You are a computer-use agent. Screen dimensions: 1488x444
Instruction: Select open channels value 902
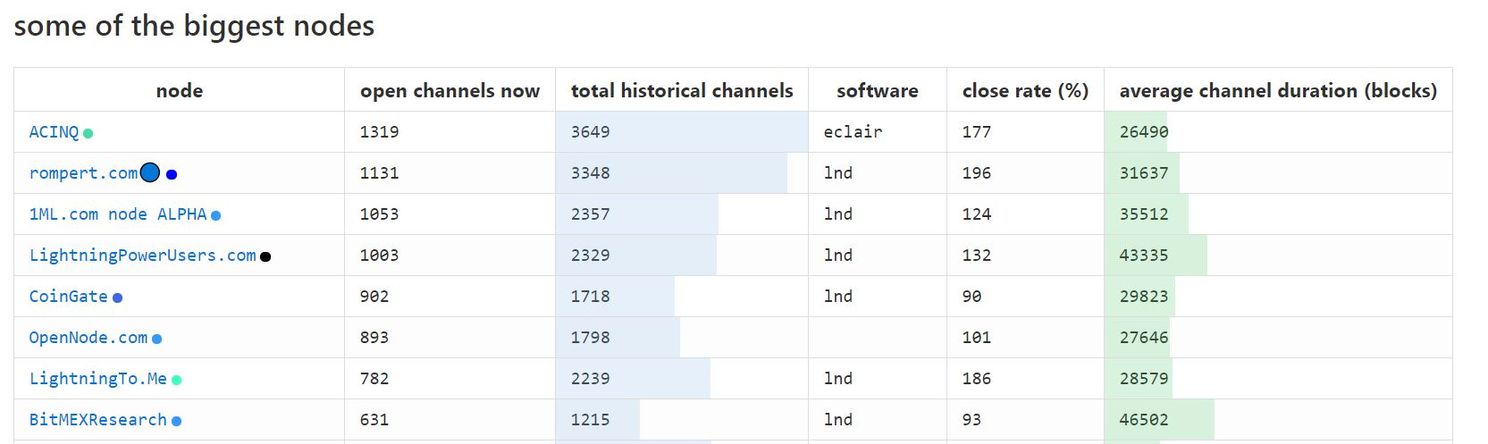click(x=374, y=296)
